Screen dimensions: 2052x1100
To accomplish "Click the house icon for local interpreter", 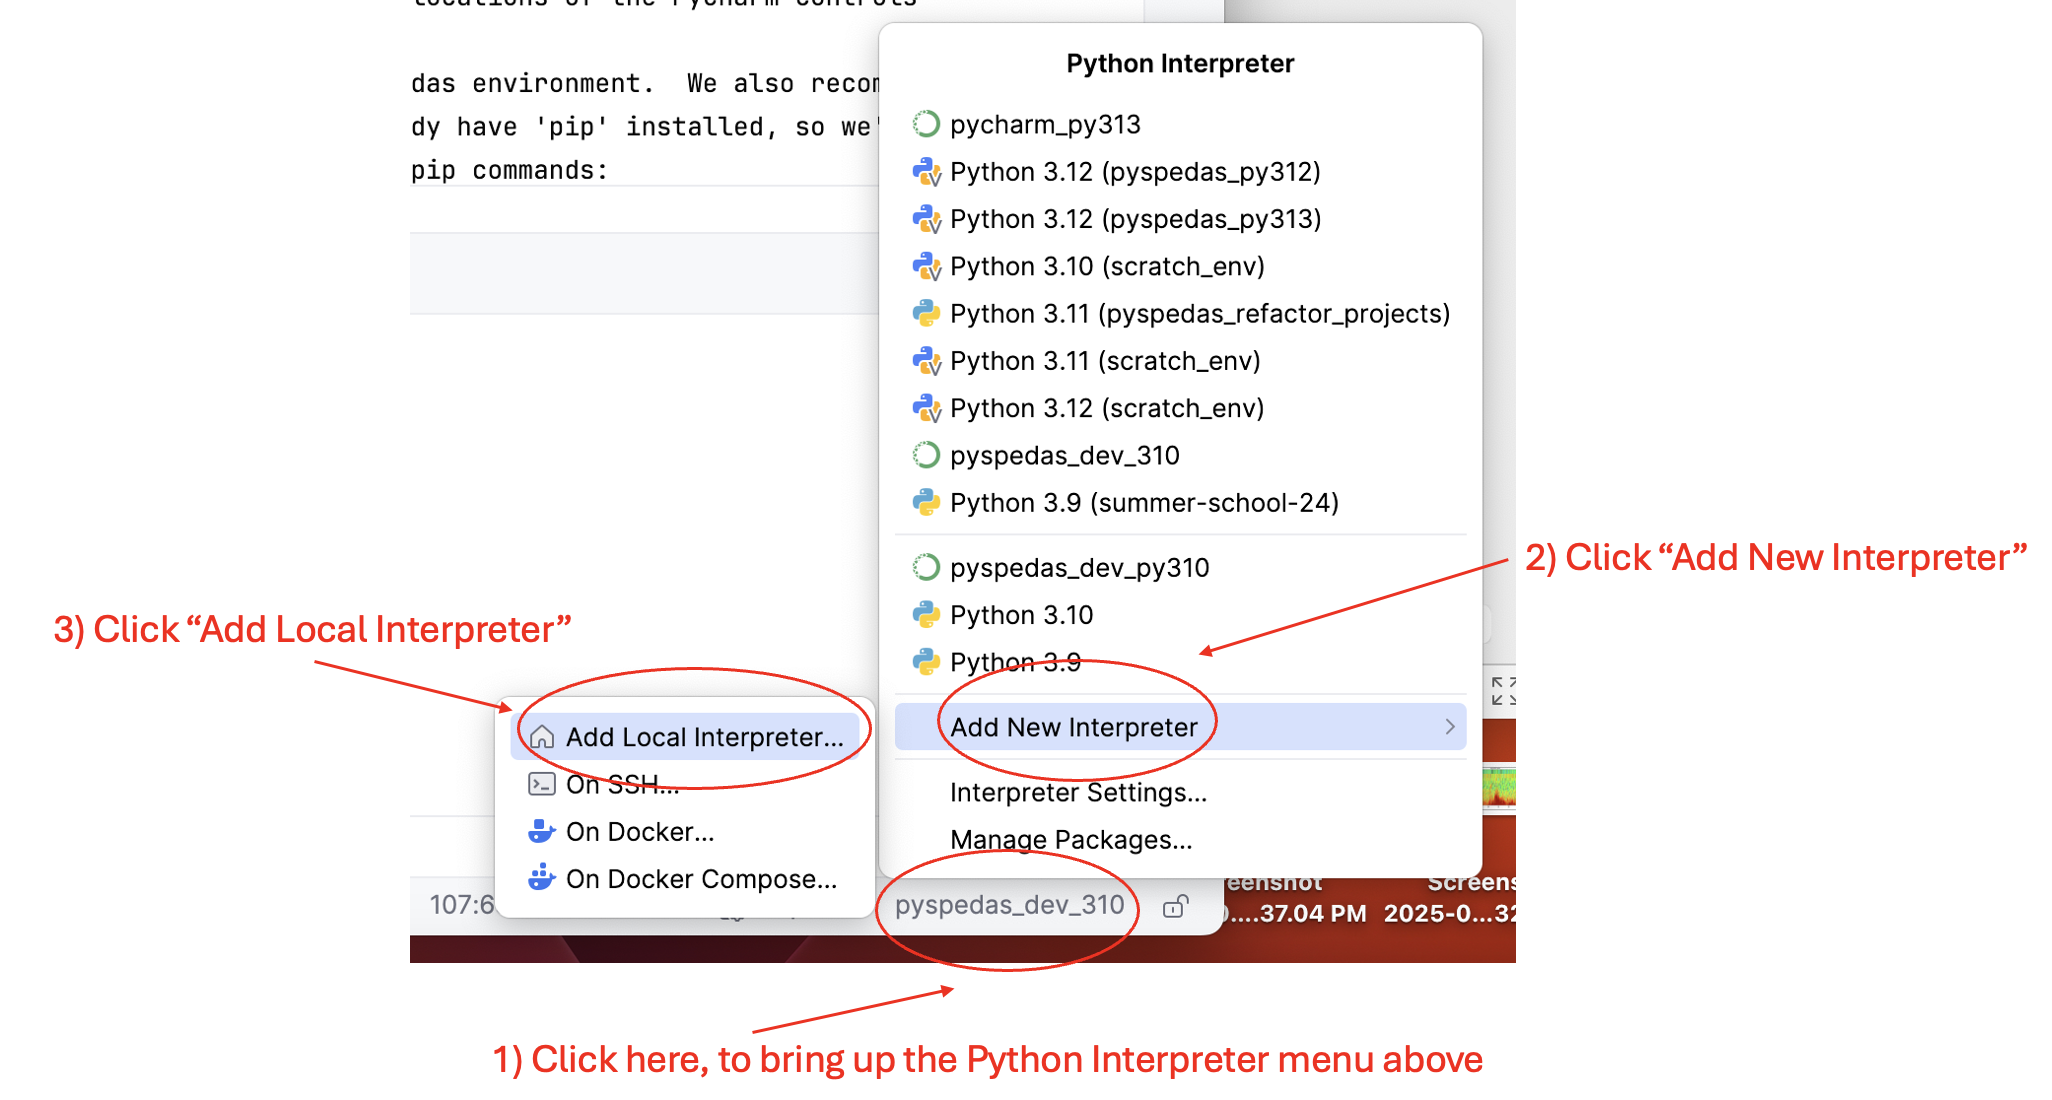I will click(x=542, y=737).
